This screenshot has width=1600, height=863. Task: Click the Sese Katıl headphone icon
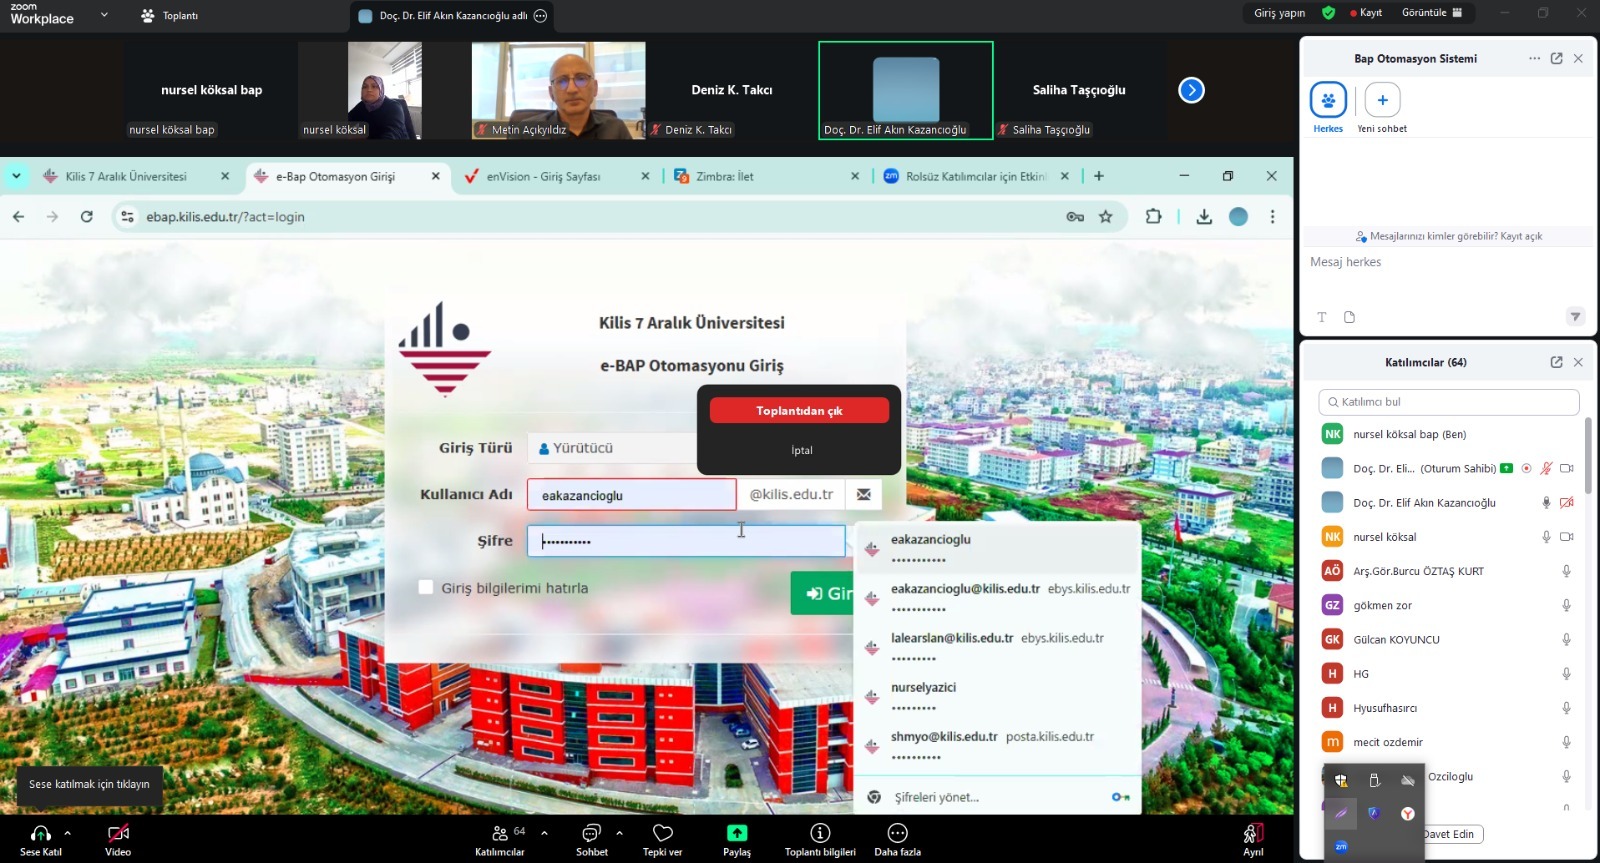tap(40, 833)
